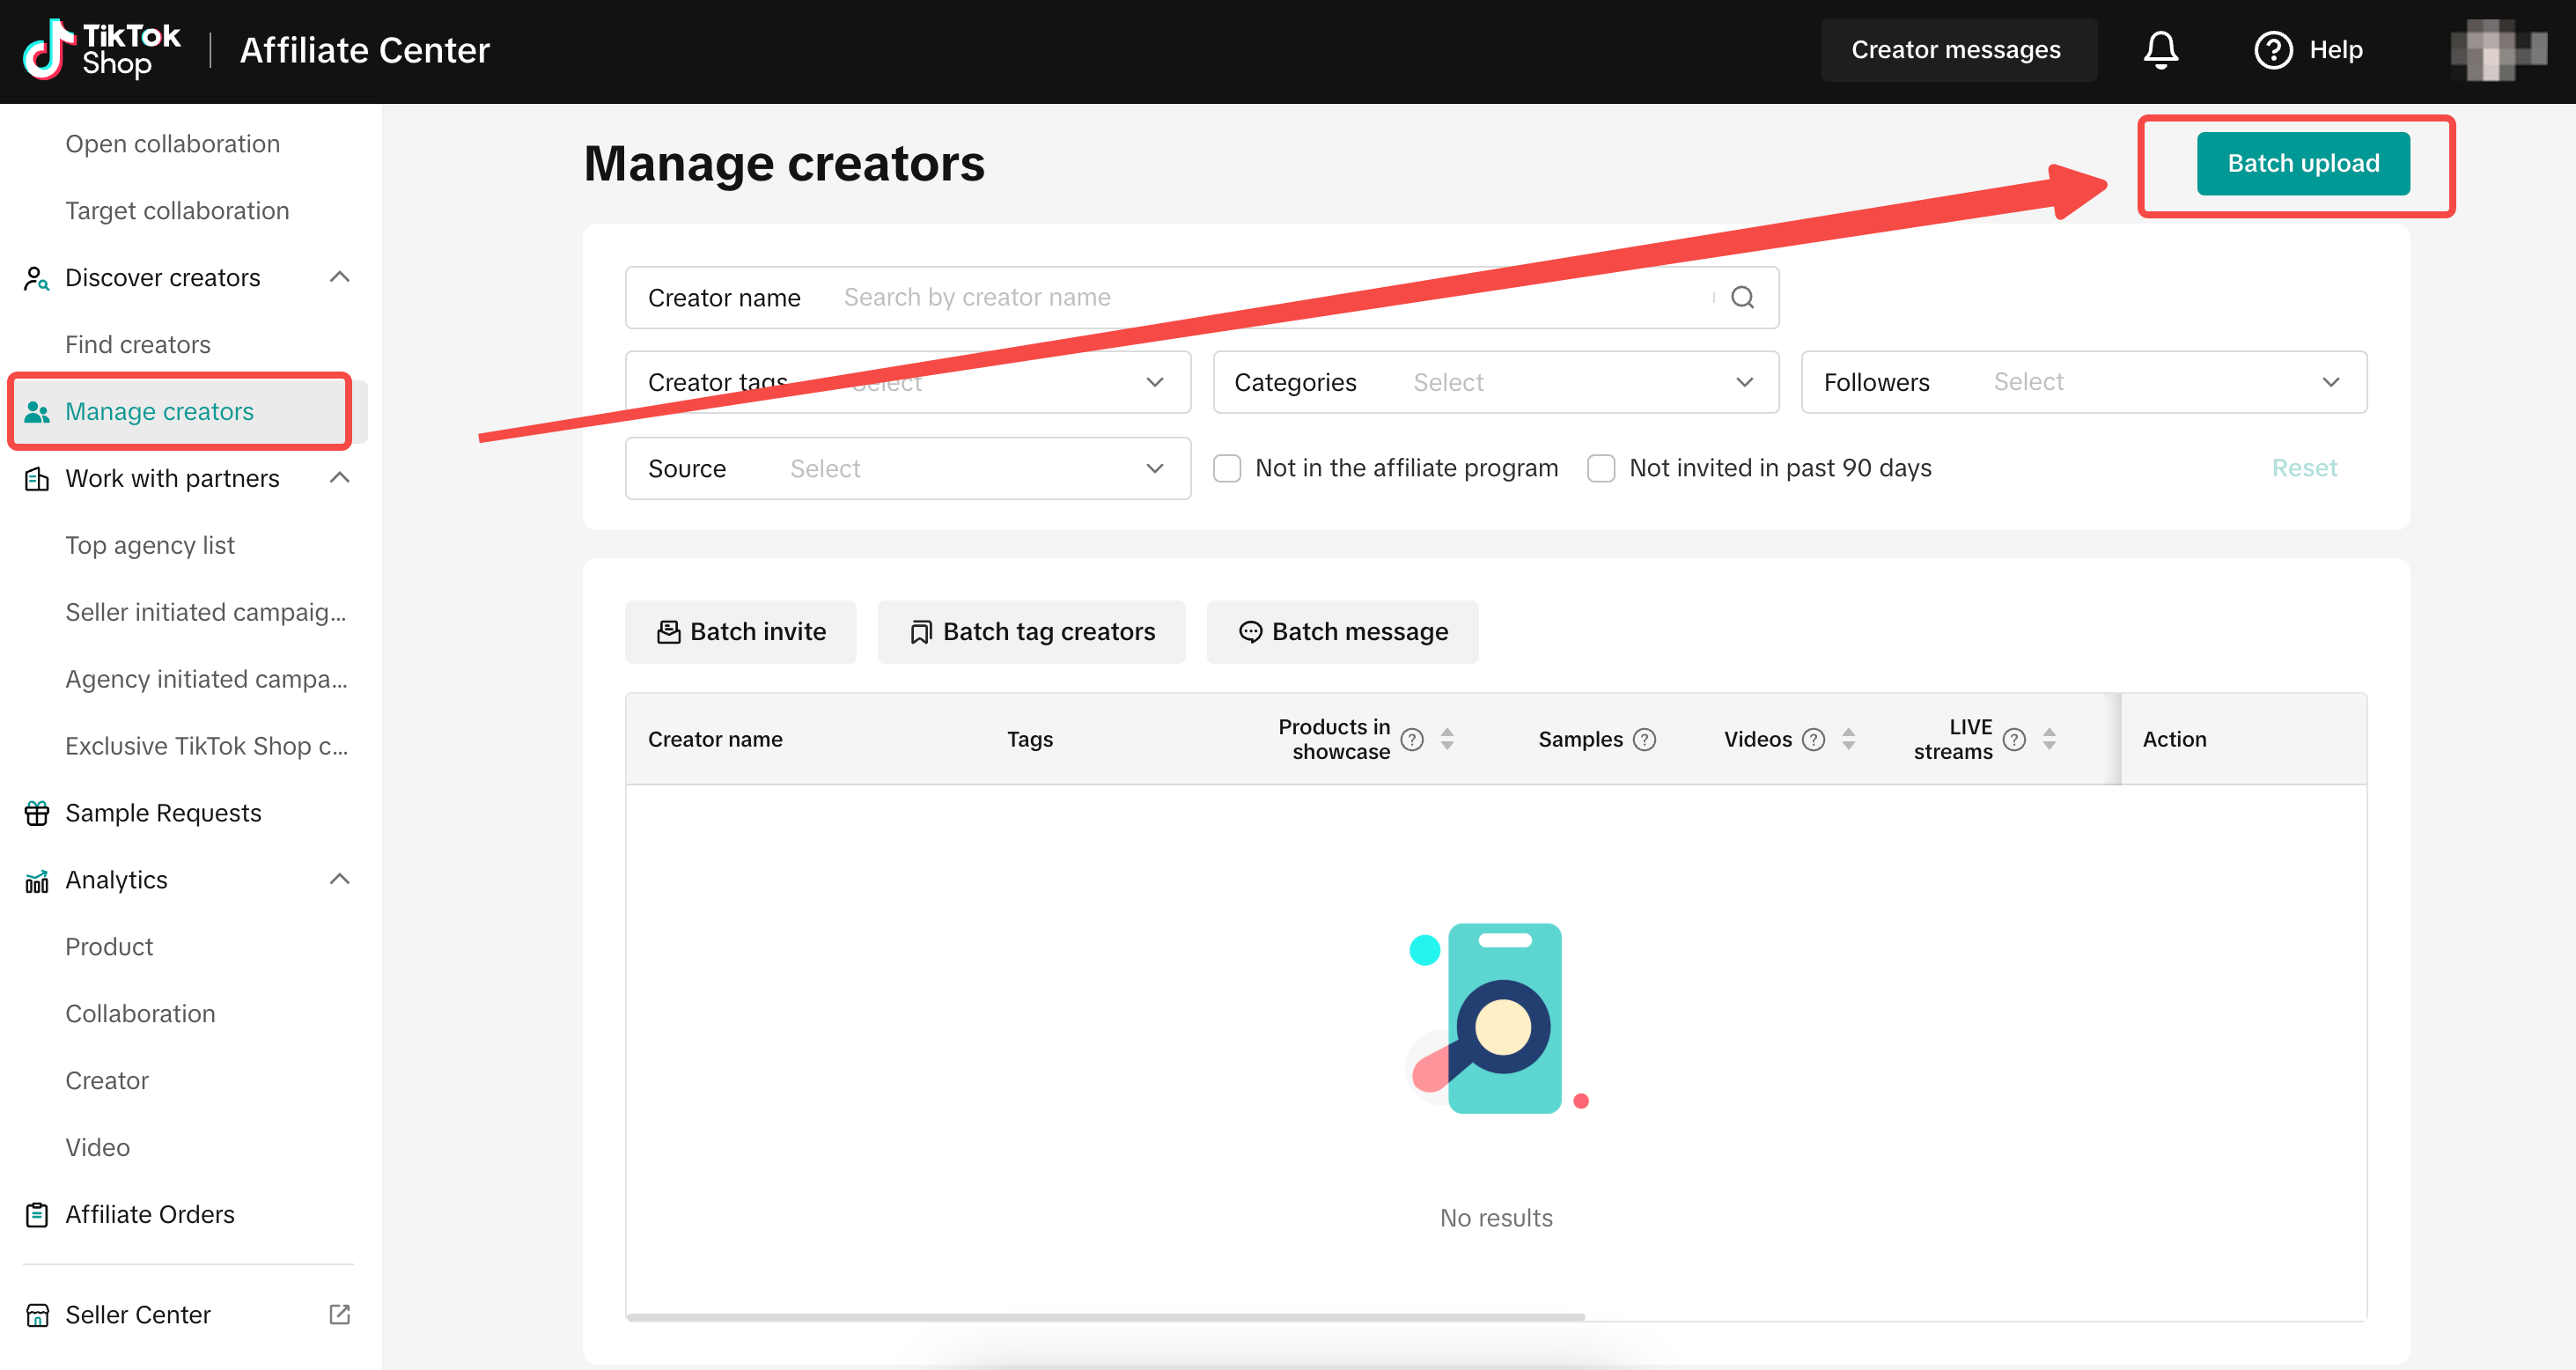This screenshot has height=1370, width=2576.
Task: Open Top agency list
Action: point(150,545)
